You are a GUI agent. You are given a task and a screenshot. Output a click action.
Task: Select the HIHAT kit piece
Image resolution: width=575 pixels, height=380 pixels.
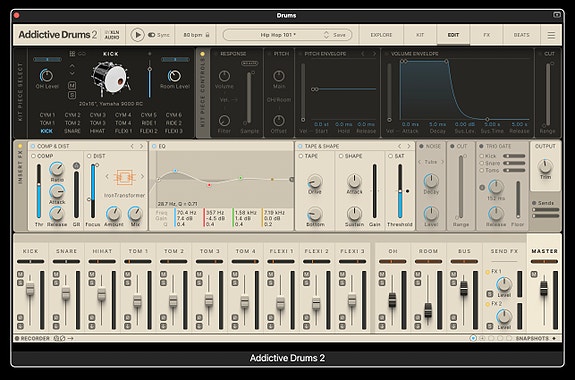pos(98,131)
